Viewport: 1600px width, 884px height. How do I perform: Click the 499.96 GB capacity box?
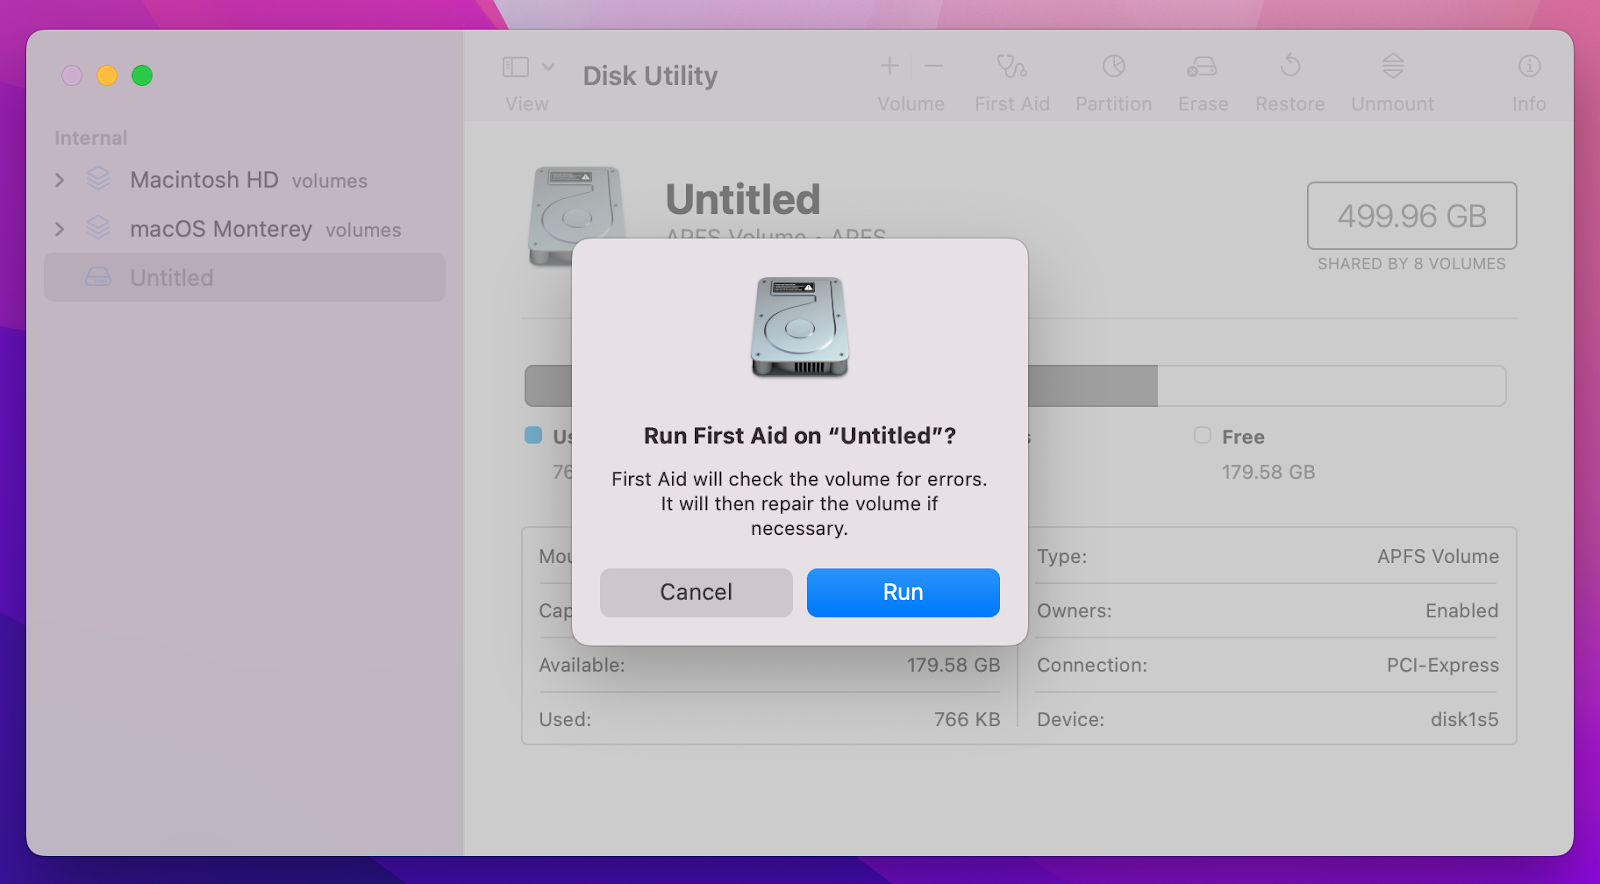pos(1411,216)
